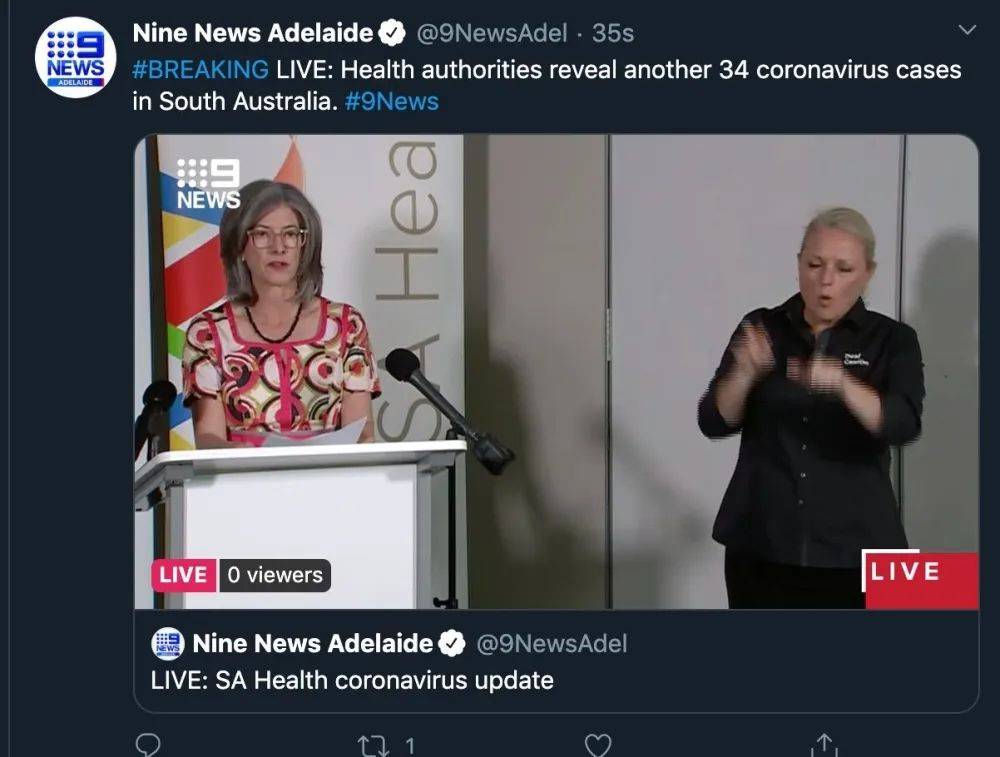This screenshot has height=757, width=1000.
Task: Click the reply speech bubble icon
Action: tap(148, 744)
